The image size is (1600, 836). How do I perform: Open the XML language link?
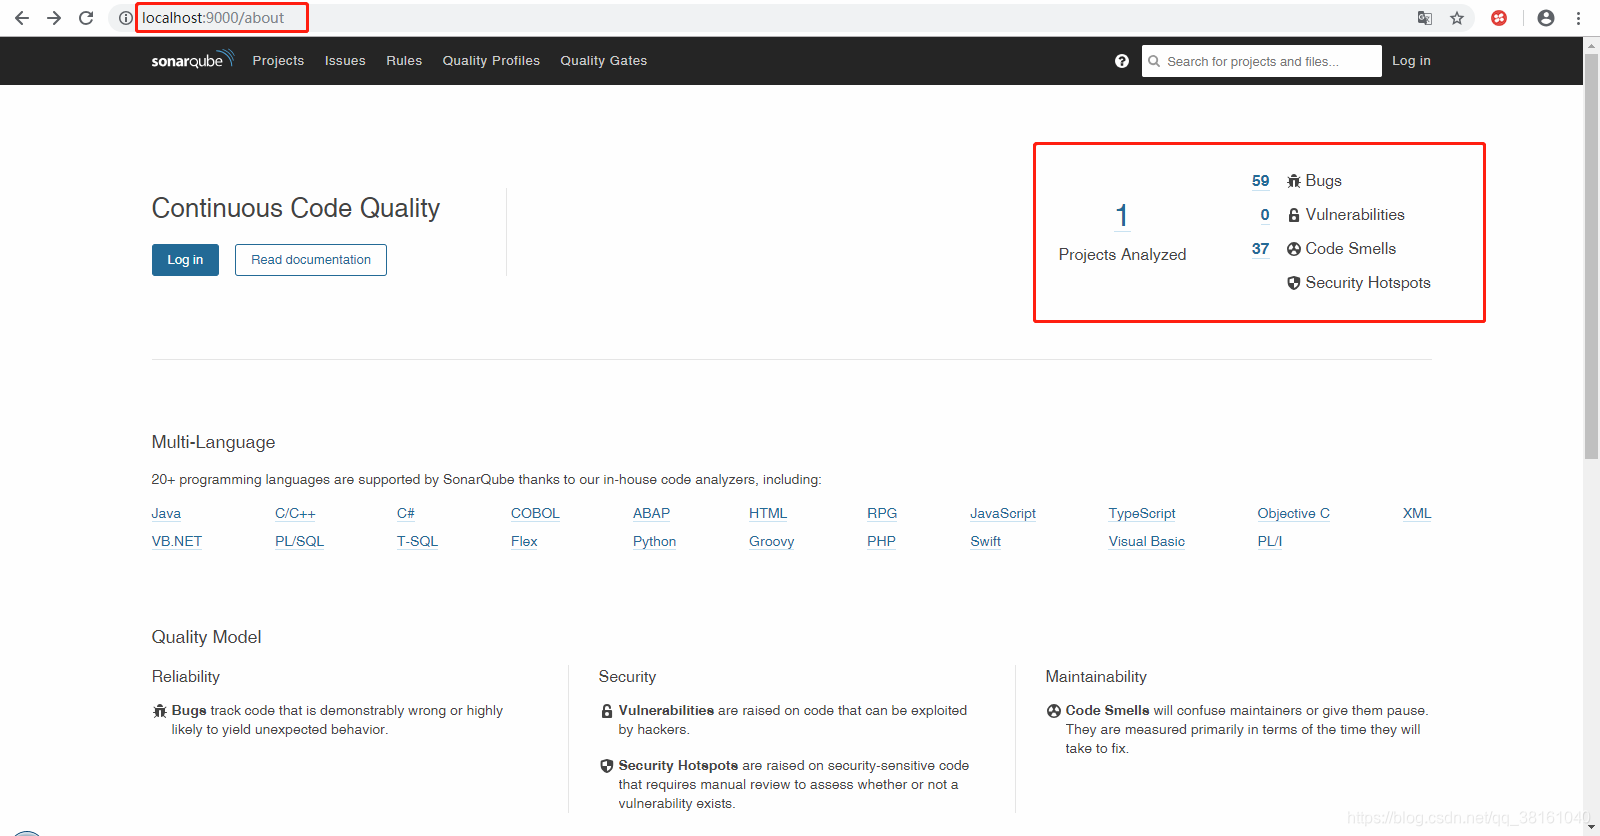(1417, 514)
